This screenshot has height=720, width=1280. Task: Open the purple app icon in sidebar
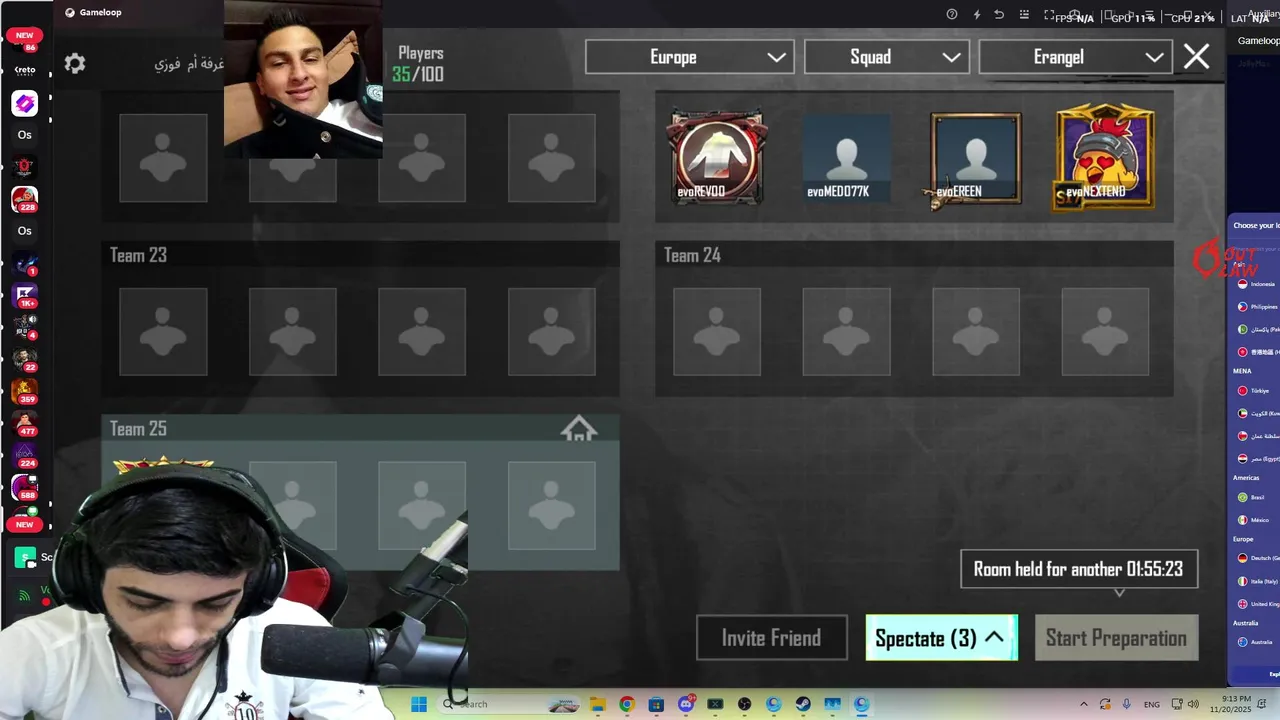coord(25,103)
